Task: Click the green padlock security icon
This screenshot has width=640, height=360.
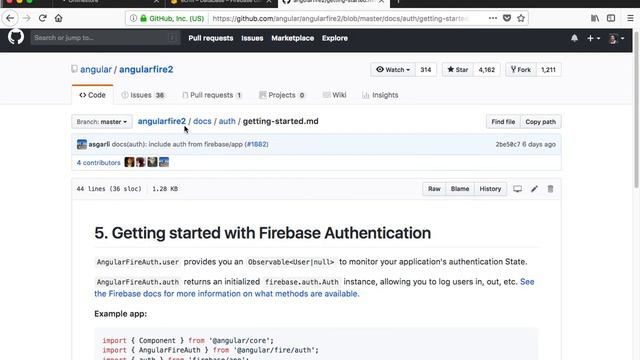Action: (x=143, y=18)
